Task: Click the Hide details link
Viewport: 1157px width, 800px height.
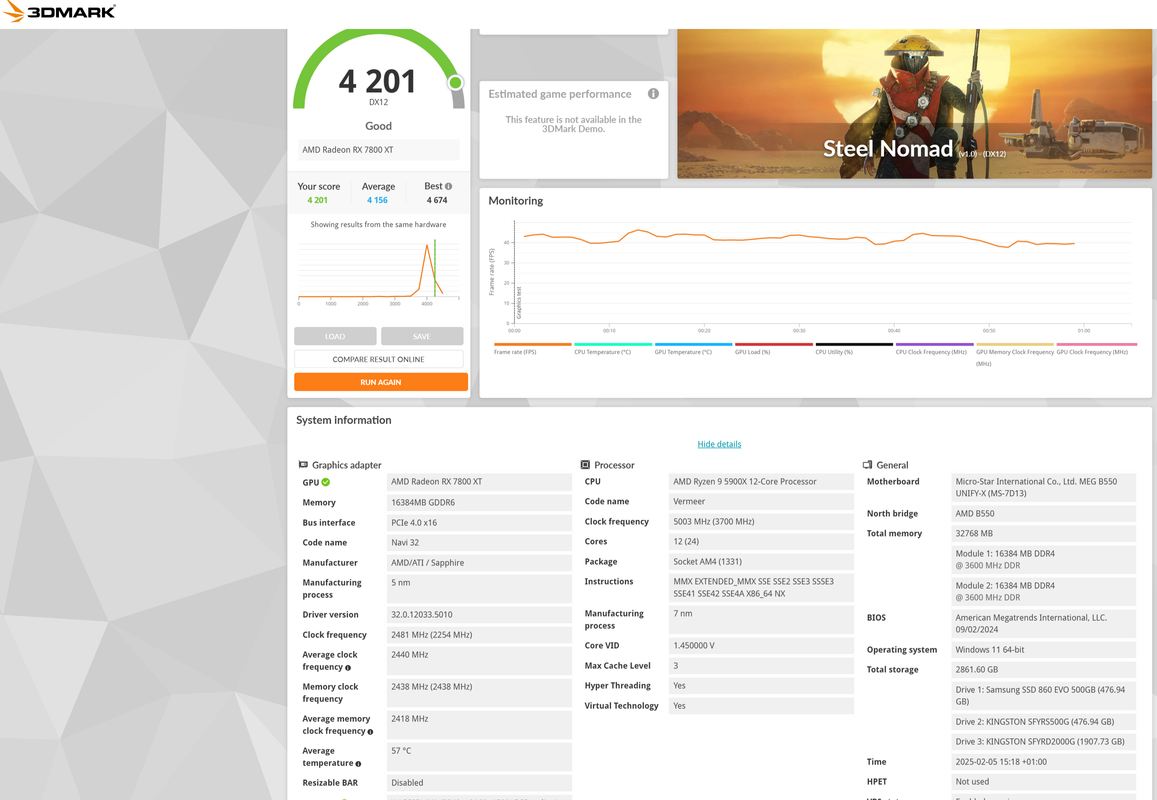Action: [x=719, y=444]
